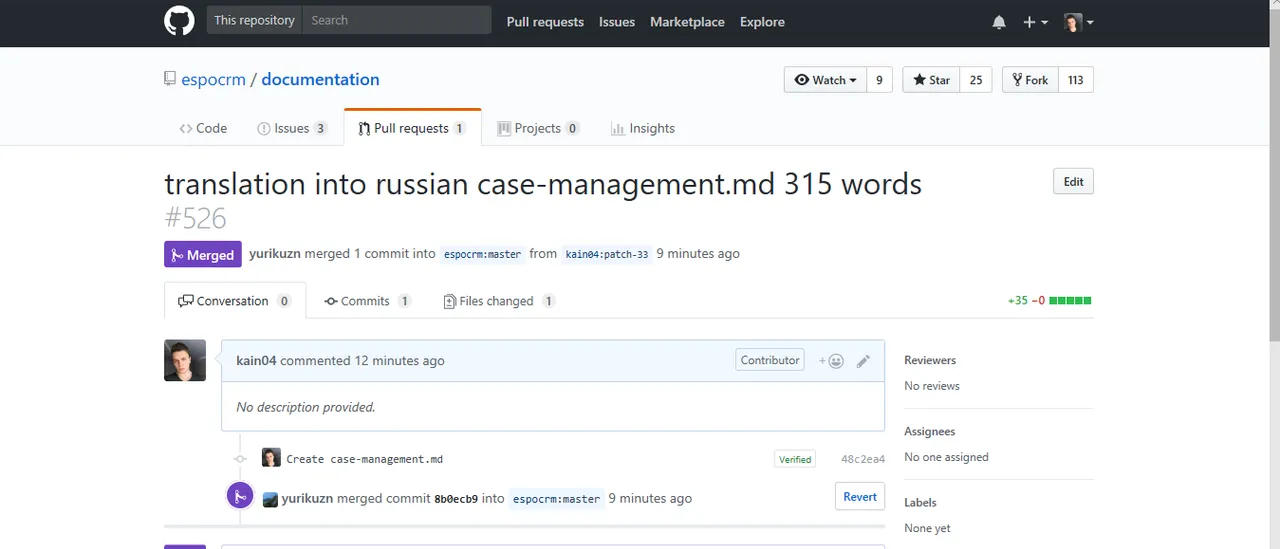The width and height of the screenshot is (1280, 549).
Task: Open the kain04:patch-33 branch label
Action: pos(607,254)
